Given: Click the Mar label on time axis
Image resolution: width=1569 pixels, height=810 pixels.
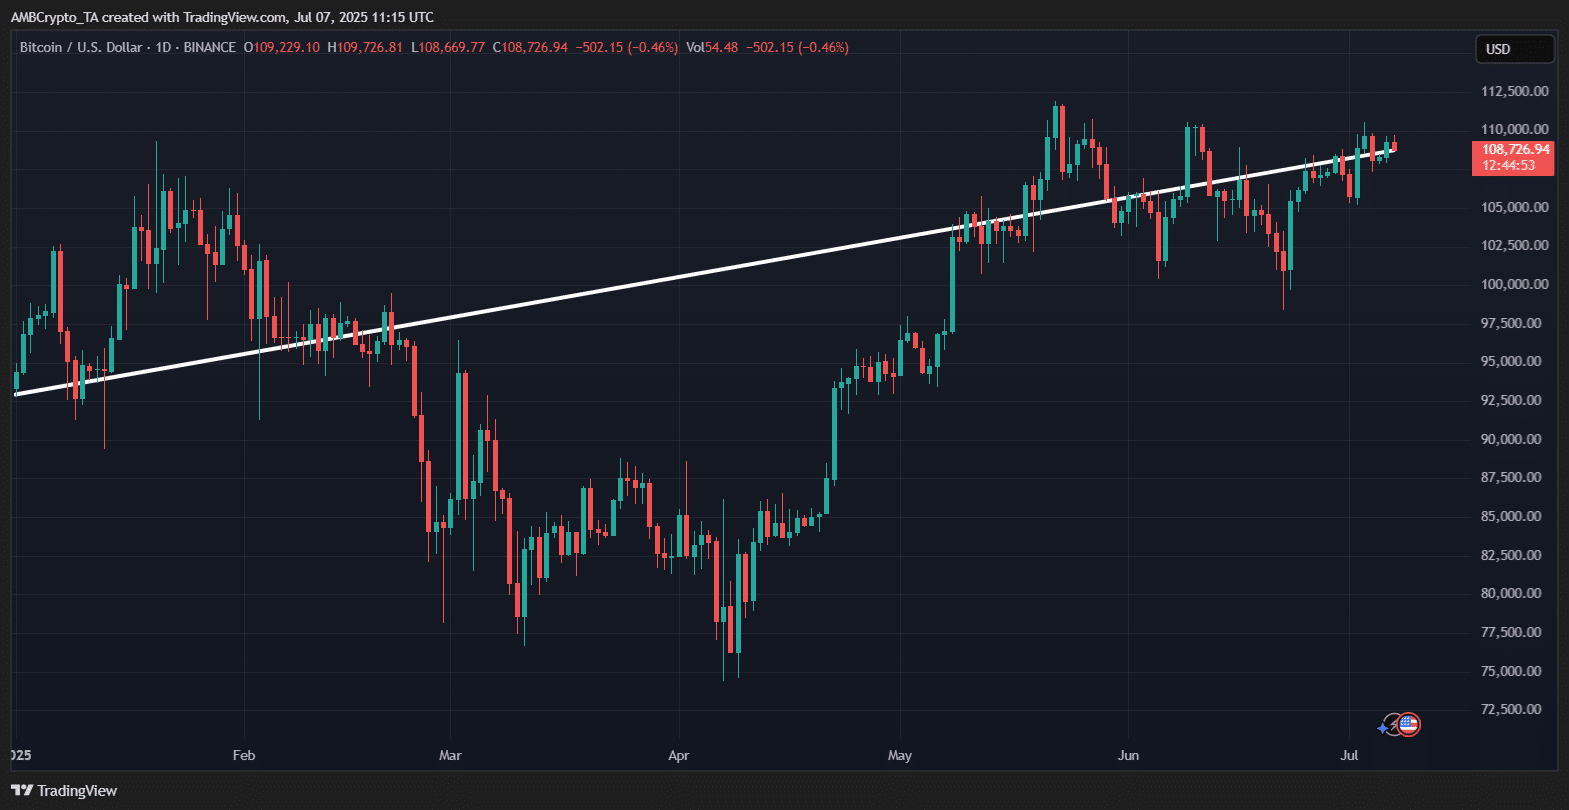Looking at the screenshot, I should tap(450, 755).
